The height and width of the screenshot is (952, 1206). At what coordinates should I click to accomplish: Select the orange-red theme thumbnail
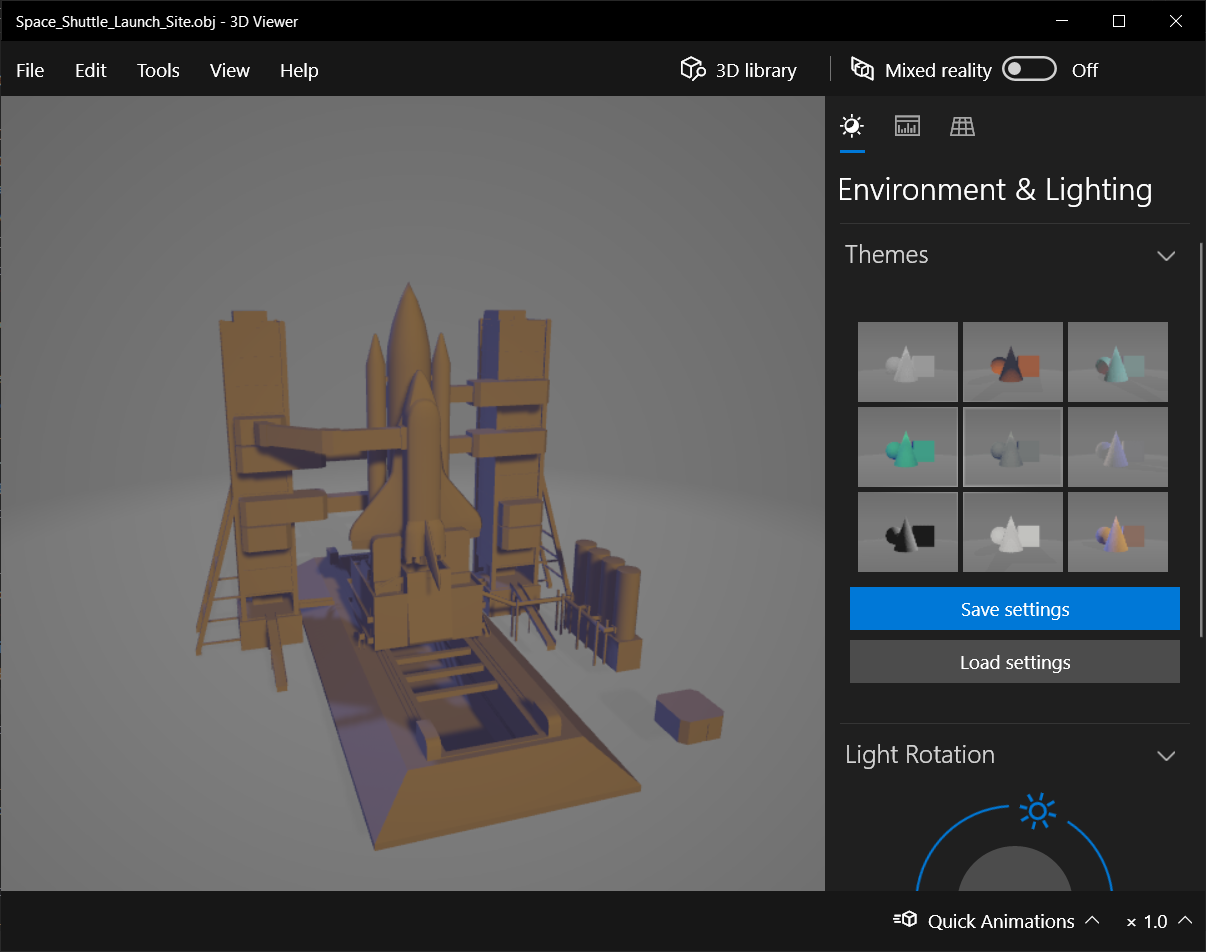pyautogui.click(x=1012, y=362)
